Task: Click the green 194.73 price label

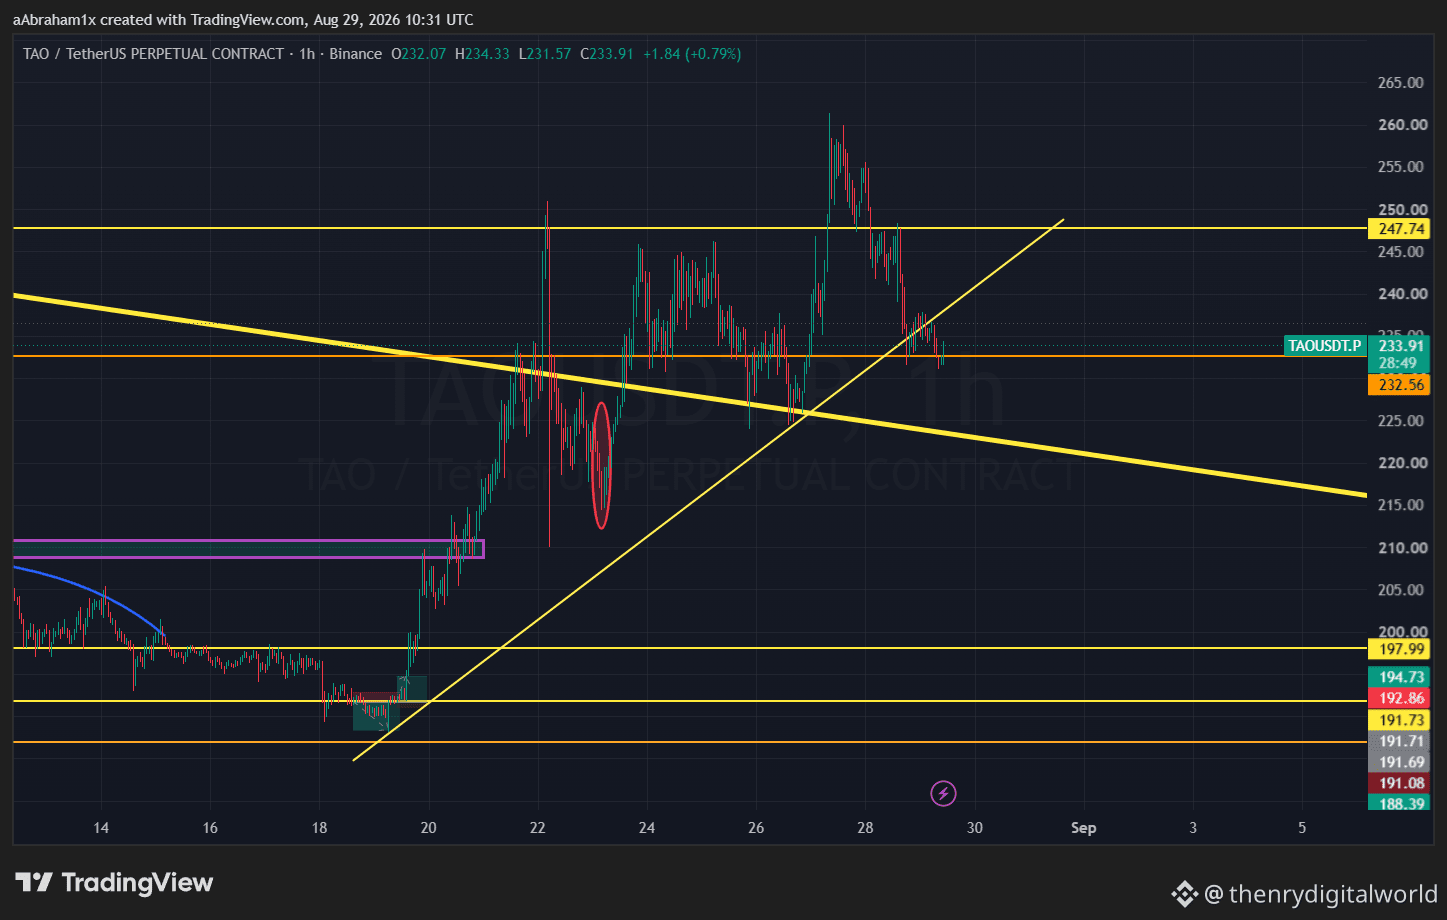Action: 1398,677
